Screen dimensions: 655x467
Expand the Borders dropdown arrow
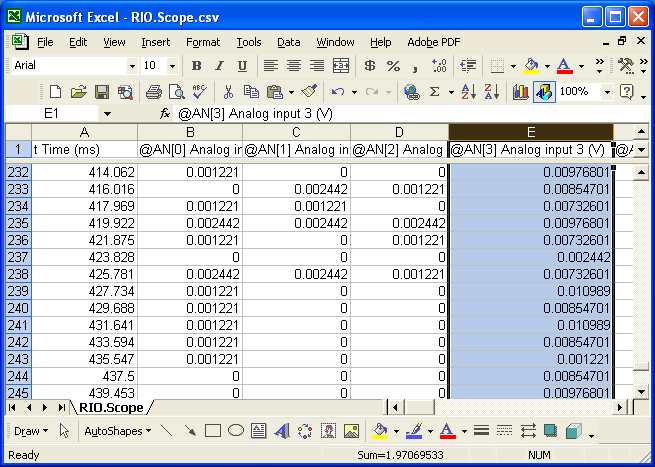point(513,66)
